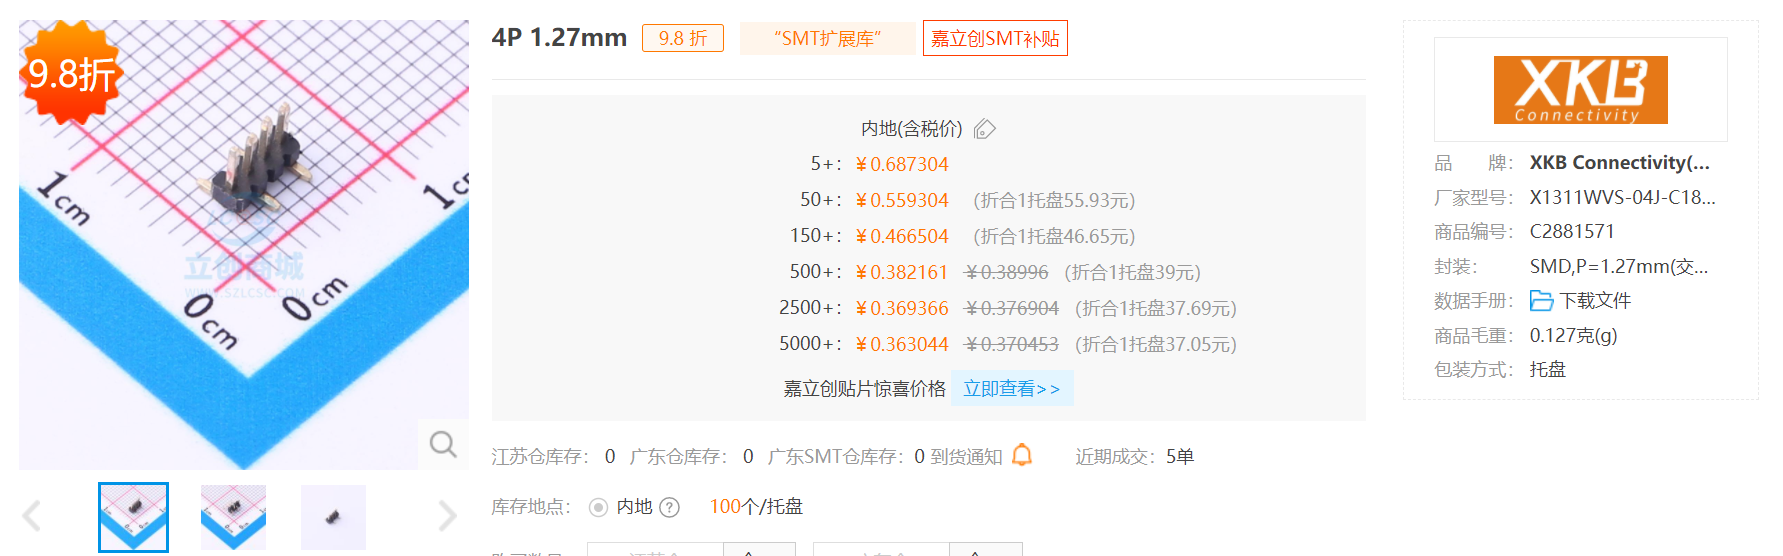This screenshot has height=556, width=1783.
Task: Click the package value SMD,P=1.27mm
Action: 1619,267
